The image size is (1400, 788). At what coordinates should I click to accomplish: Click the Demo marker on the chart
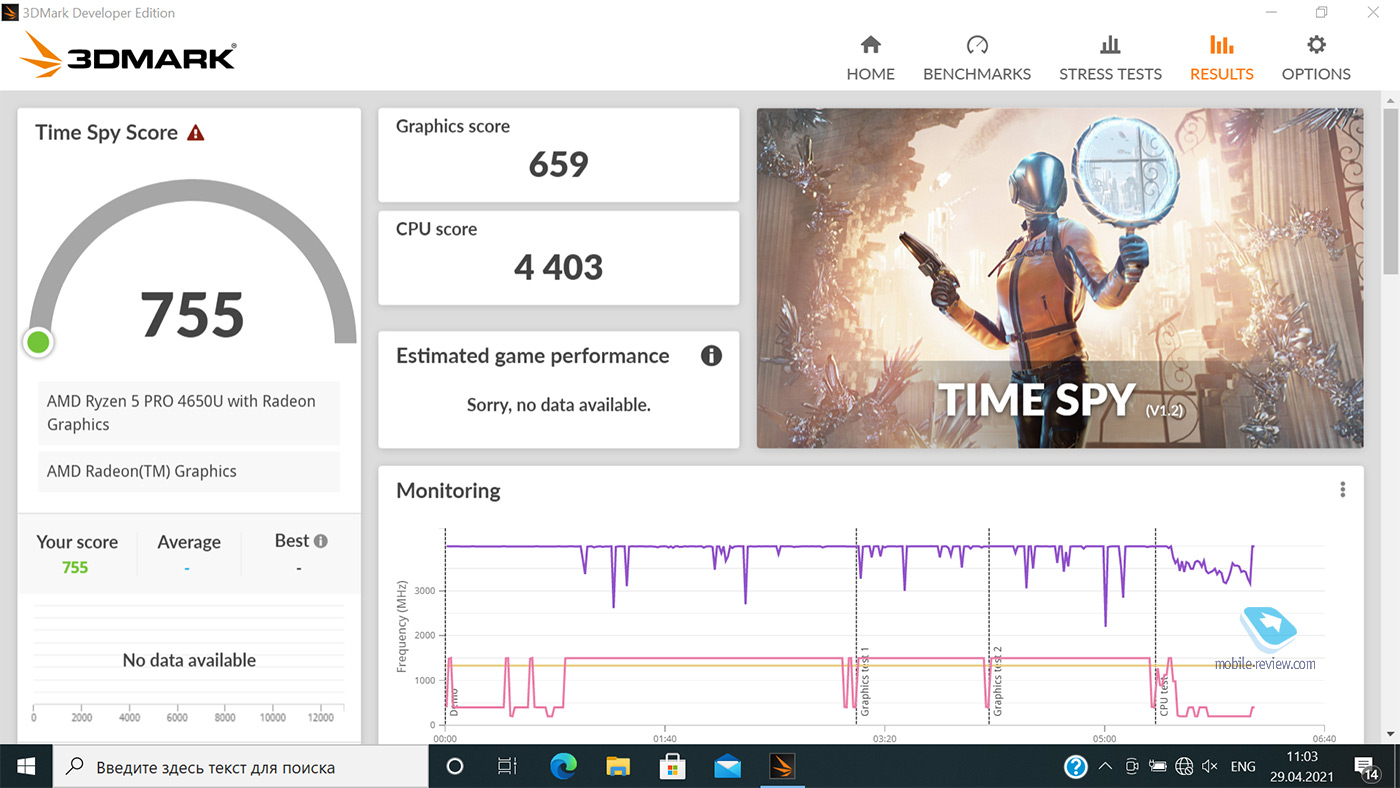click(453, 701)
